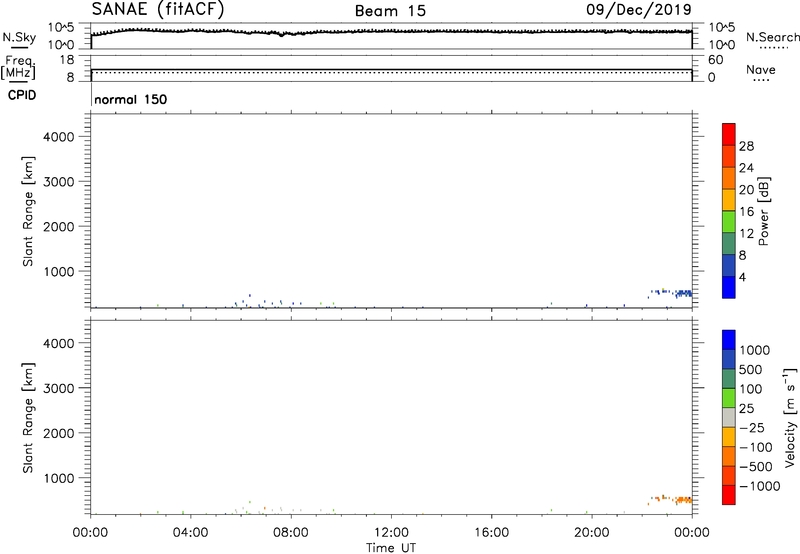Screen dimensions: 800x554
Task: Select the 'normal 150' CPID text
Action: click(131, 99)
